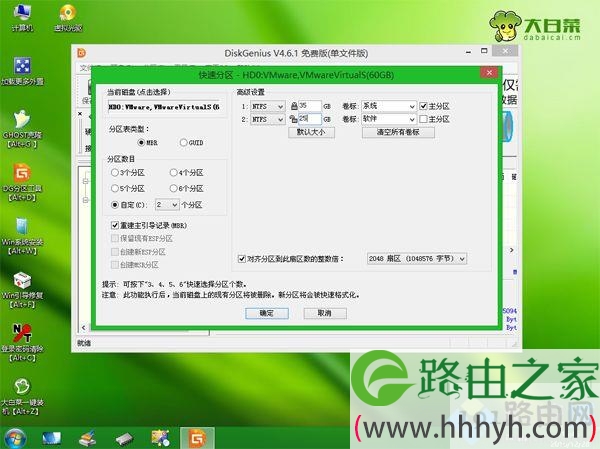Click left scroll arrow in DiskGenius window
600x449 pixels.
point(84,328)
